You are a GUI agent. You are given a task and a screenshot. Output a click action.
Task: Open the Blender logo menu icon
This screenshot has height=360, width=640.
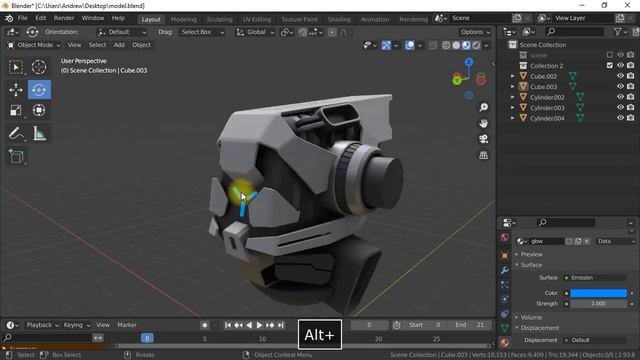tap(9, 18)
